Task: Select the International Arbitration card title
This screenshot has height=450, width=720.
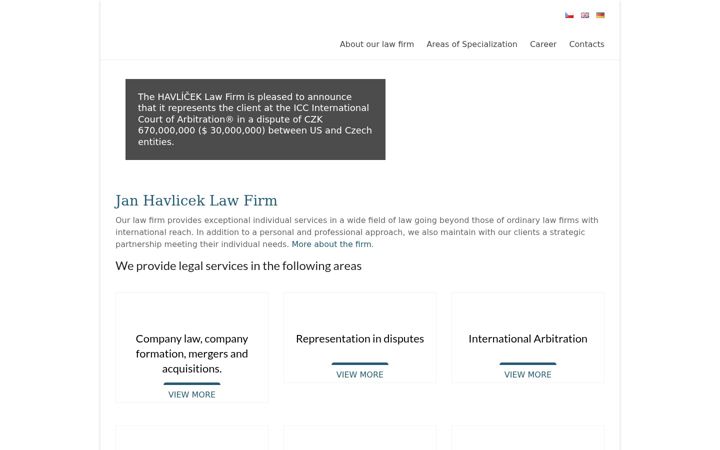Action: click(x=528, y=339)
